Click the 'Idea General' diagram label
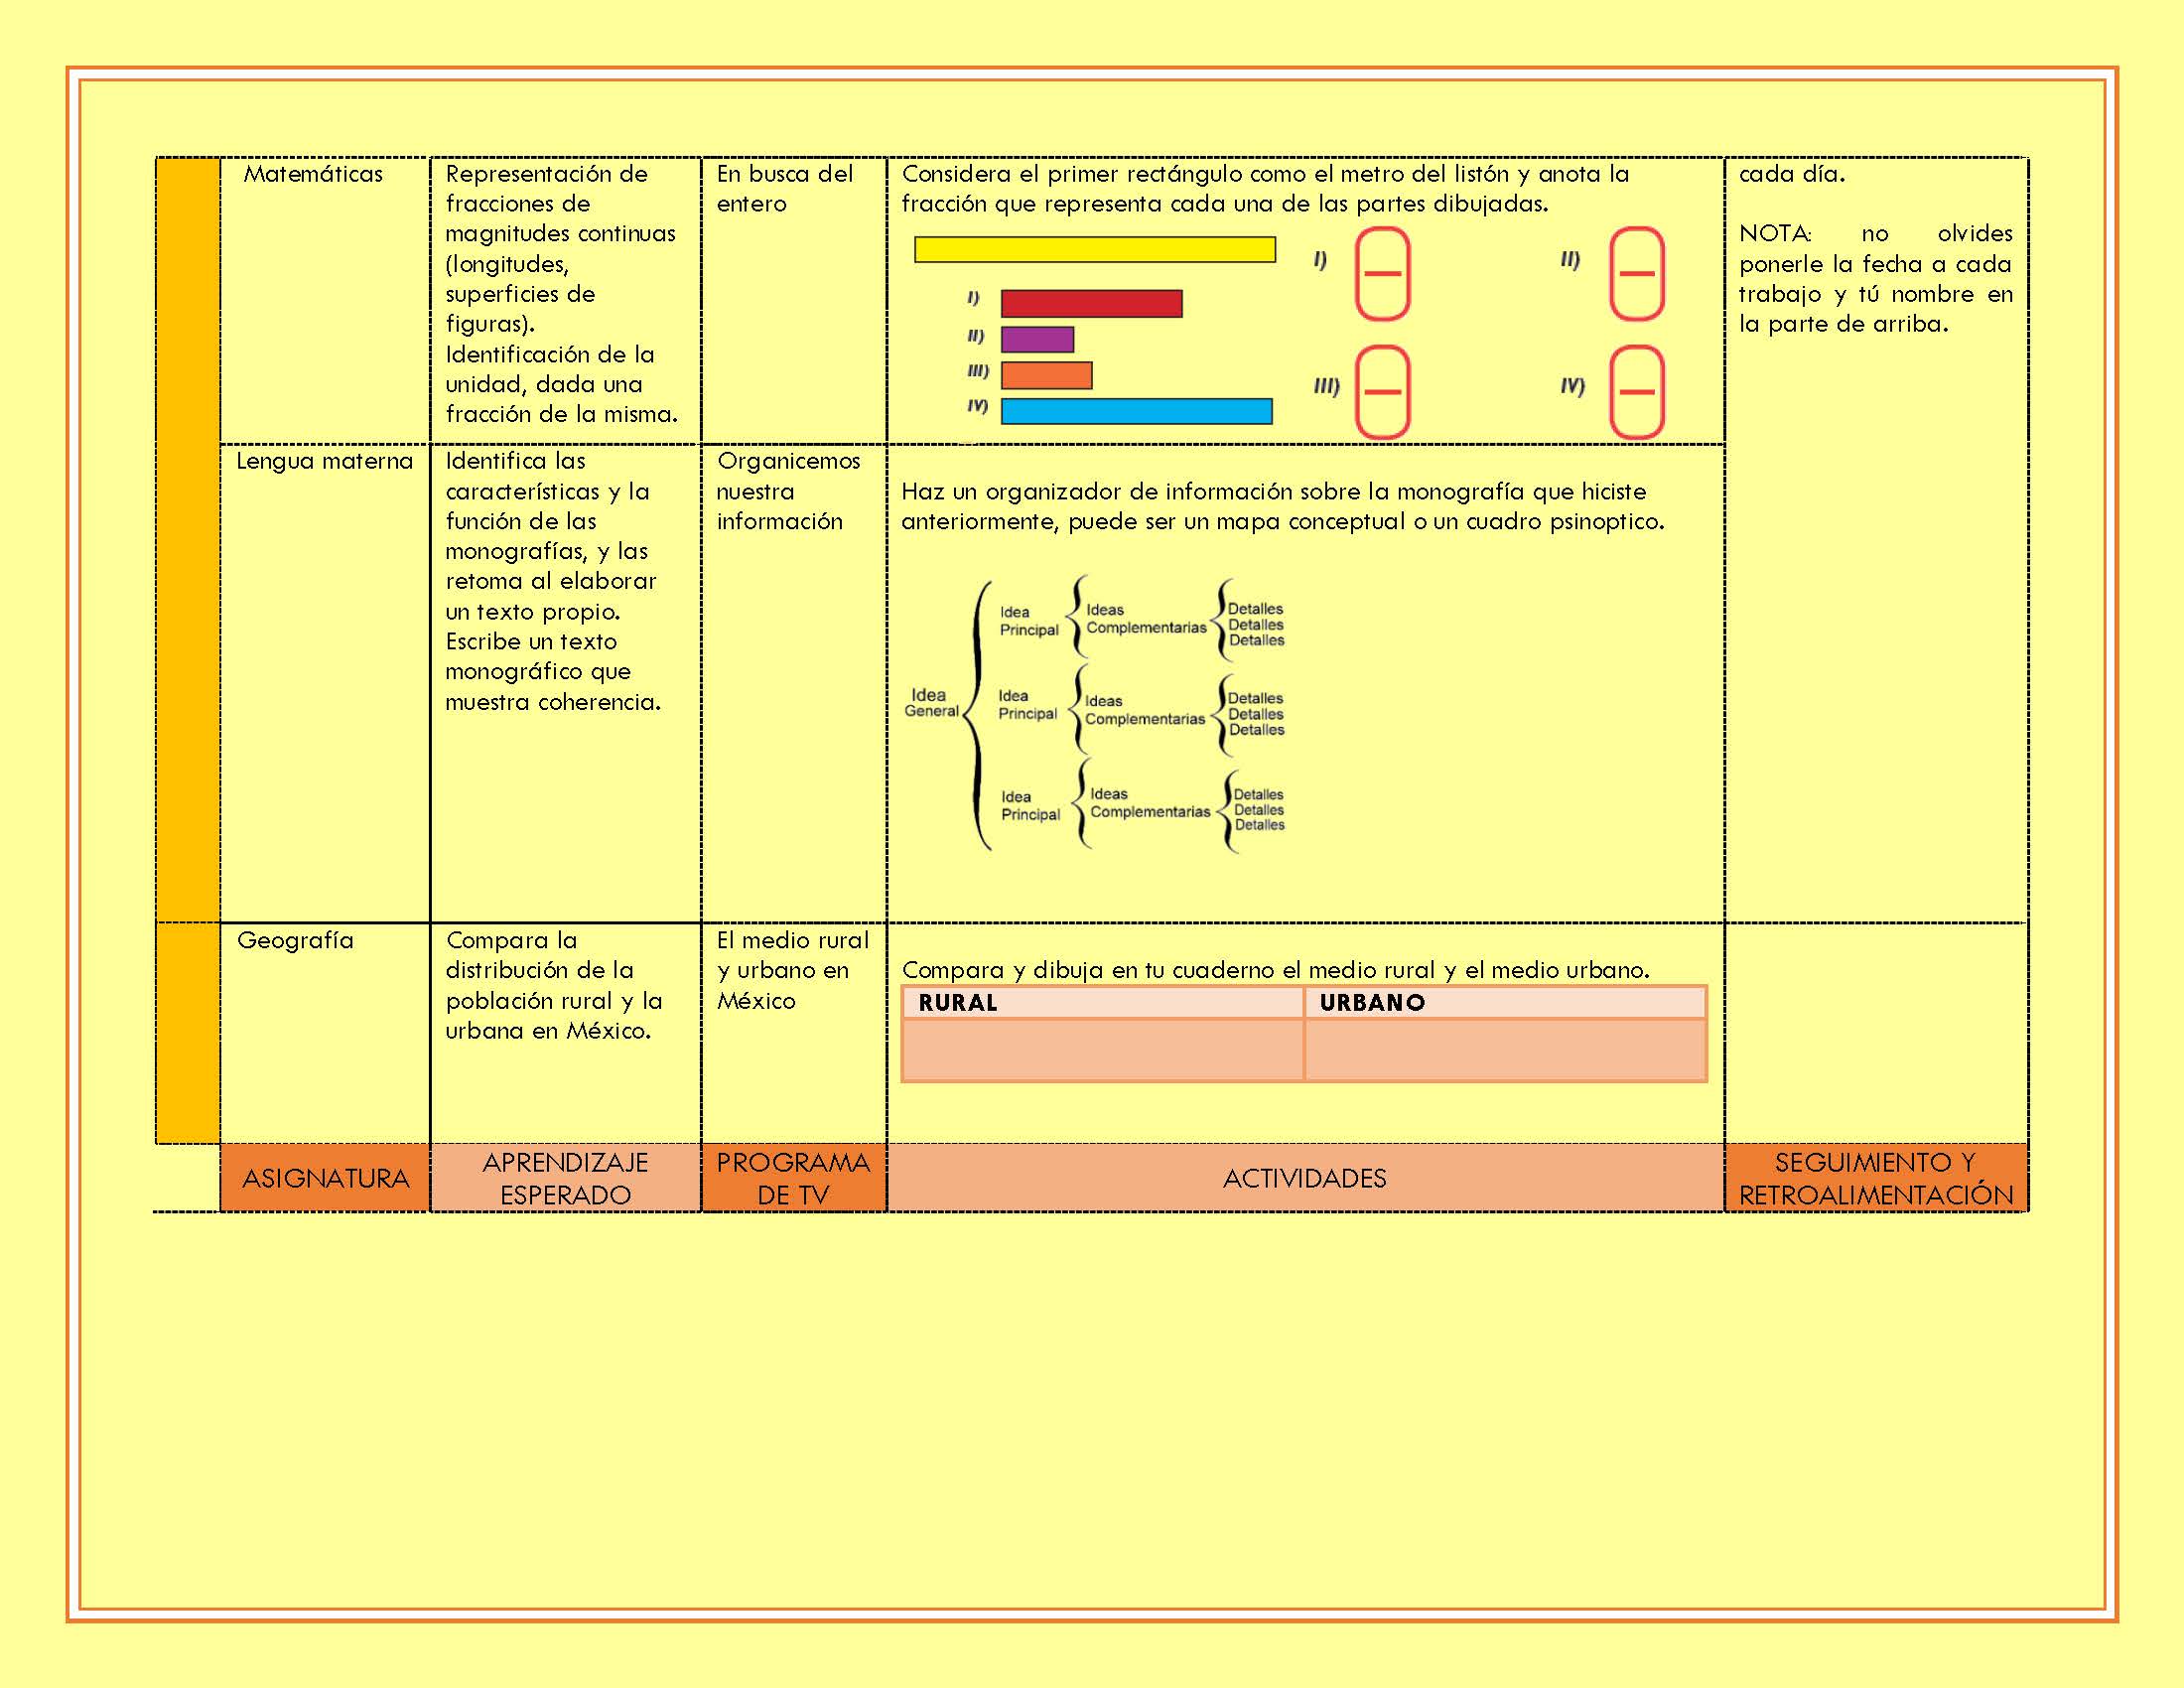This screenshot has height=1688, width=2184. [x=931, y=702]
